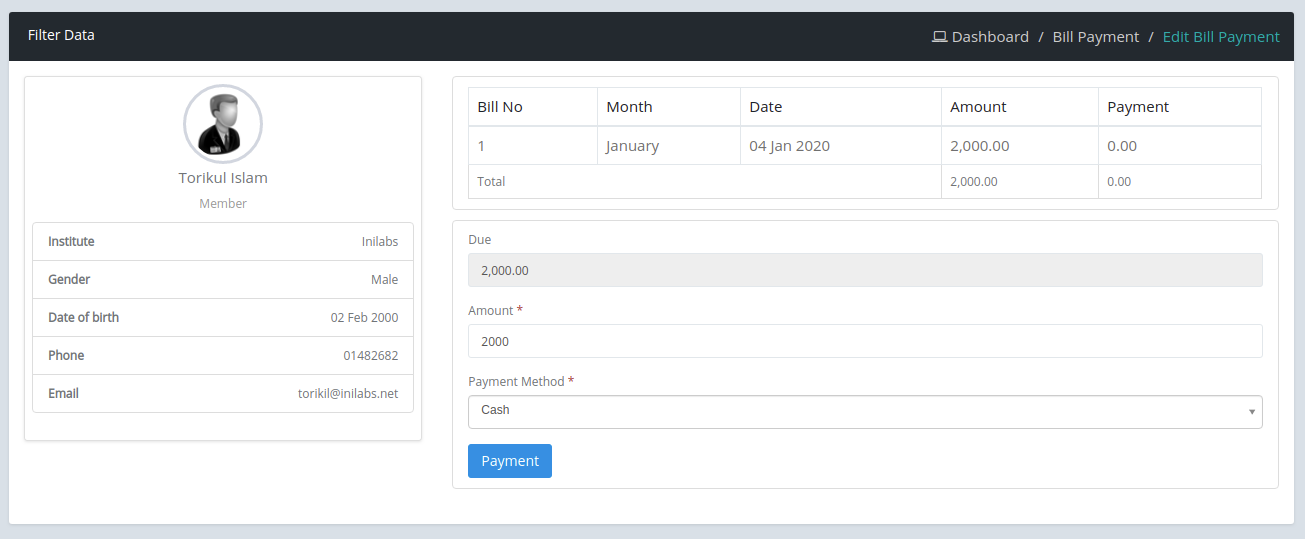This screenshot has width=1305, height=539.
Task: Click the phone number 01482682
Action: [371, 356]
